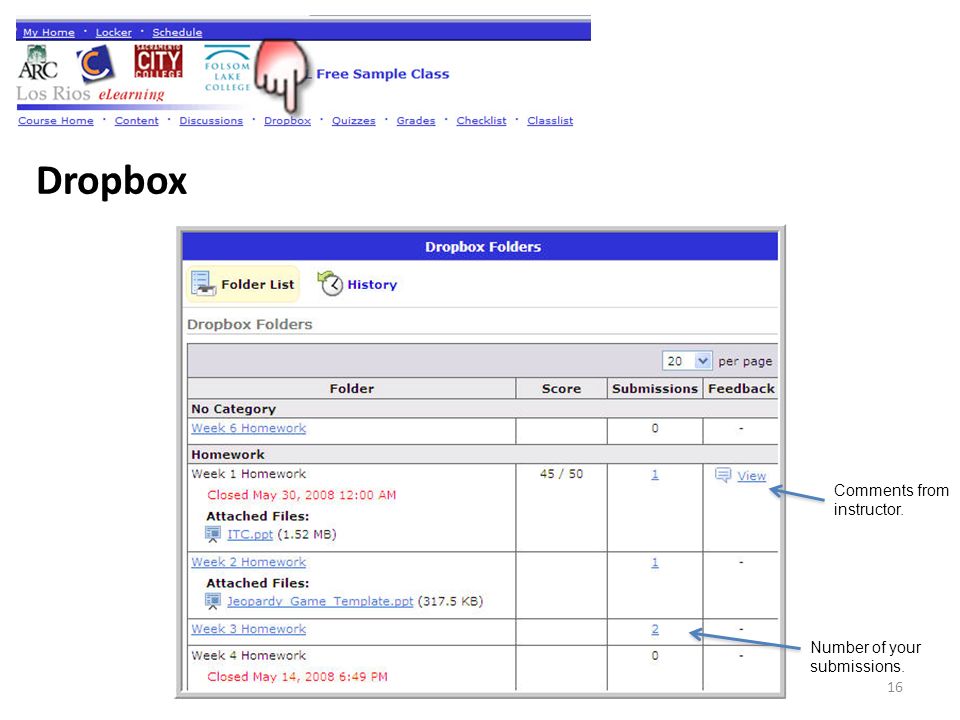The image size is (960, 720).
Task: Click the Folder column header
Action: (351, 389)
